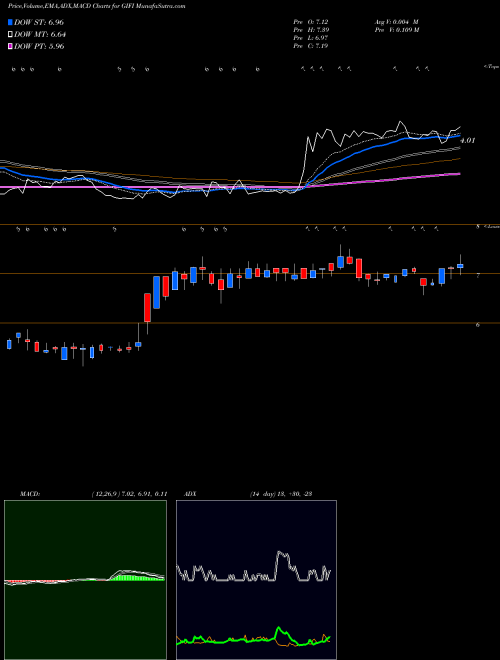The image size is (500, 660).
Task: Click the 'Pre O: 7.12' value
Action: 311,22
